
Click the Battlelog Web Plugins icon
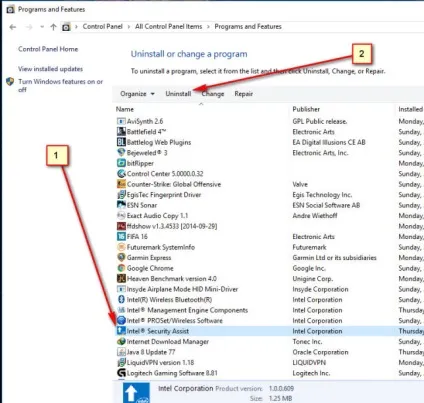(121, 142)
